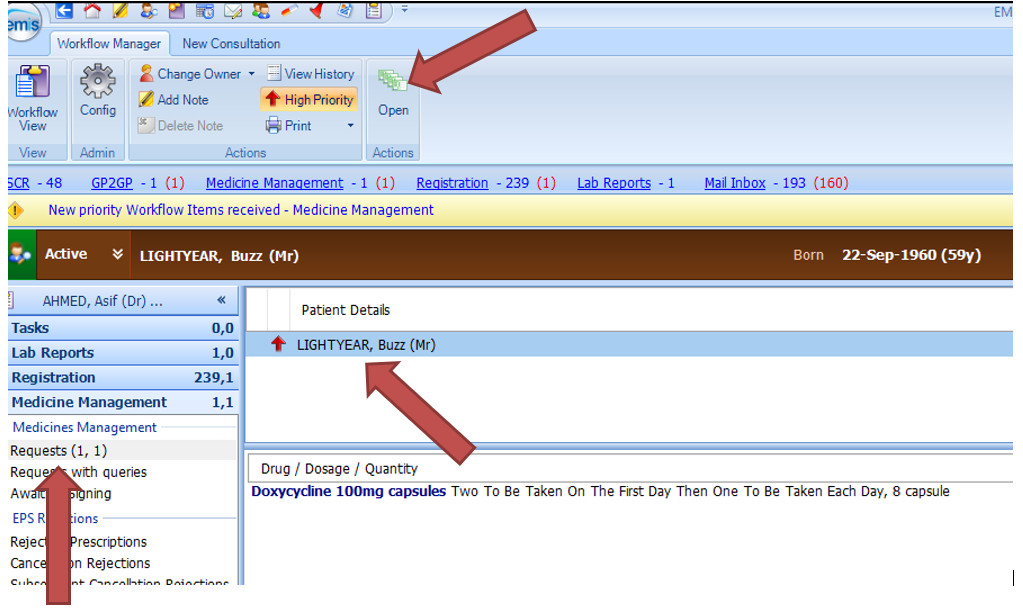Screen dimensions: 1023x615
Task: Click the envelope icon in the top toolbar
Action: tap(234, 11)
